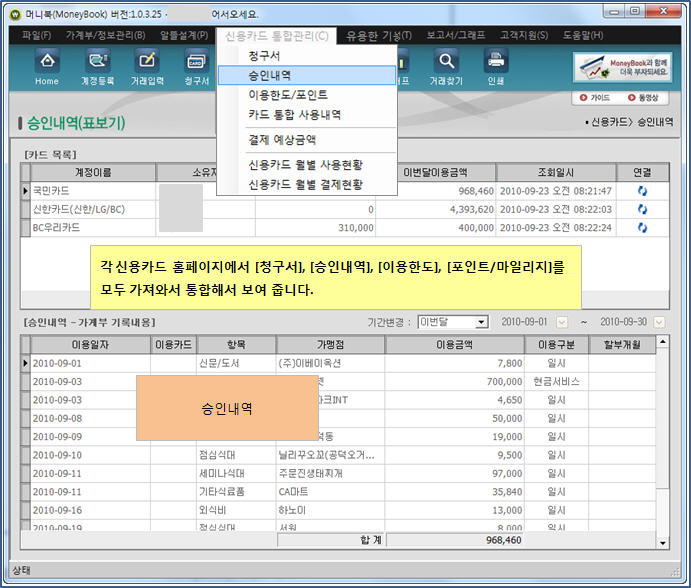The image size is (691, 588).
Task: Click the Home toolbar icon
Action: coord(47,65)
